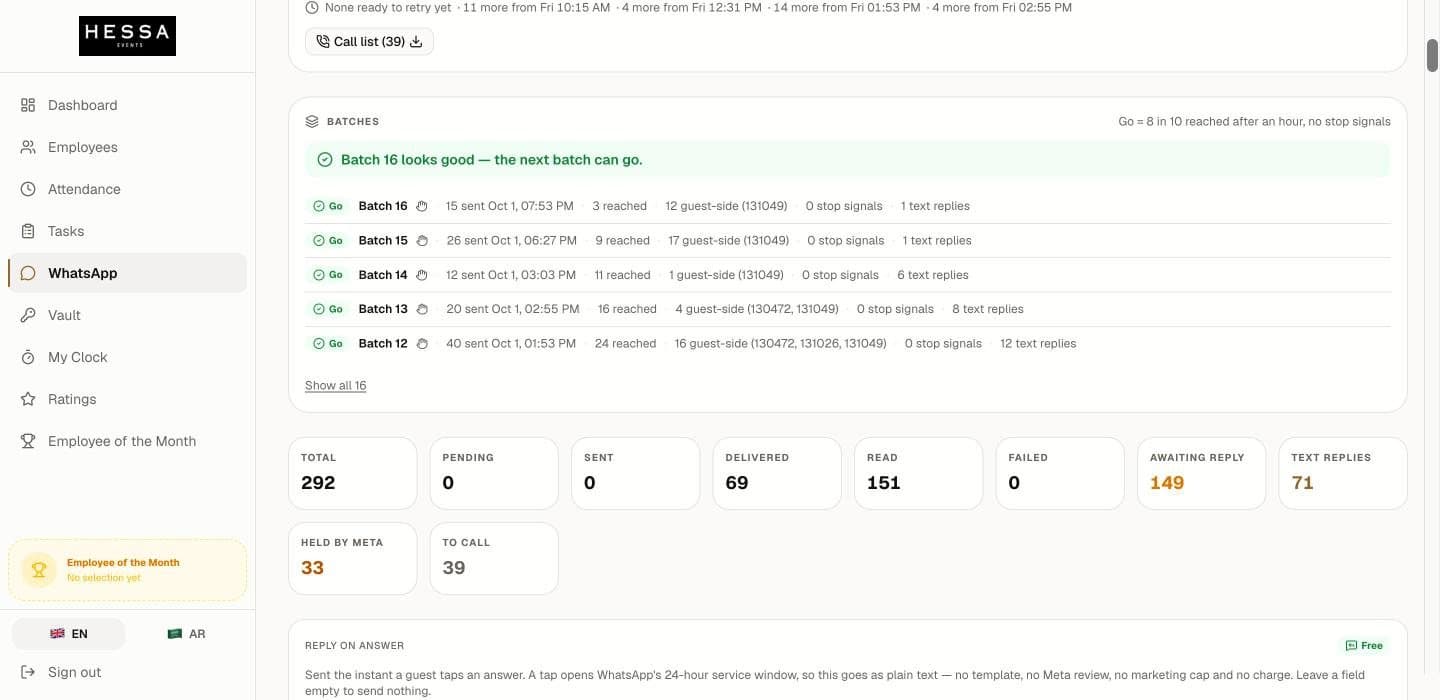Switch language to AR
Image resolution: width=1440 pixels, height=700 pixels.
click(186, 634)
